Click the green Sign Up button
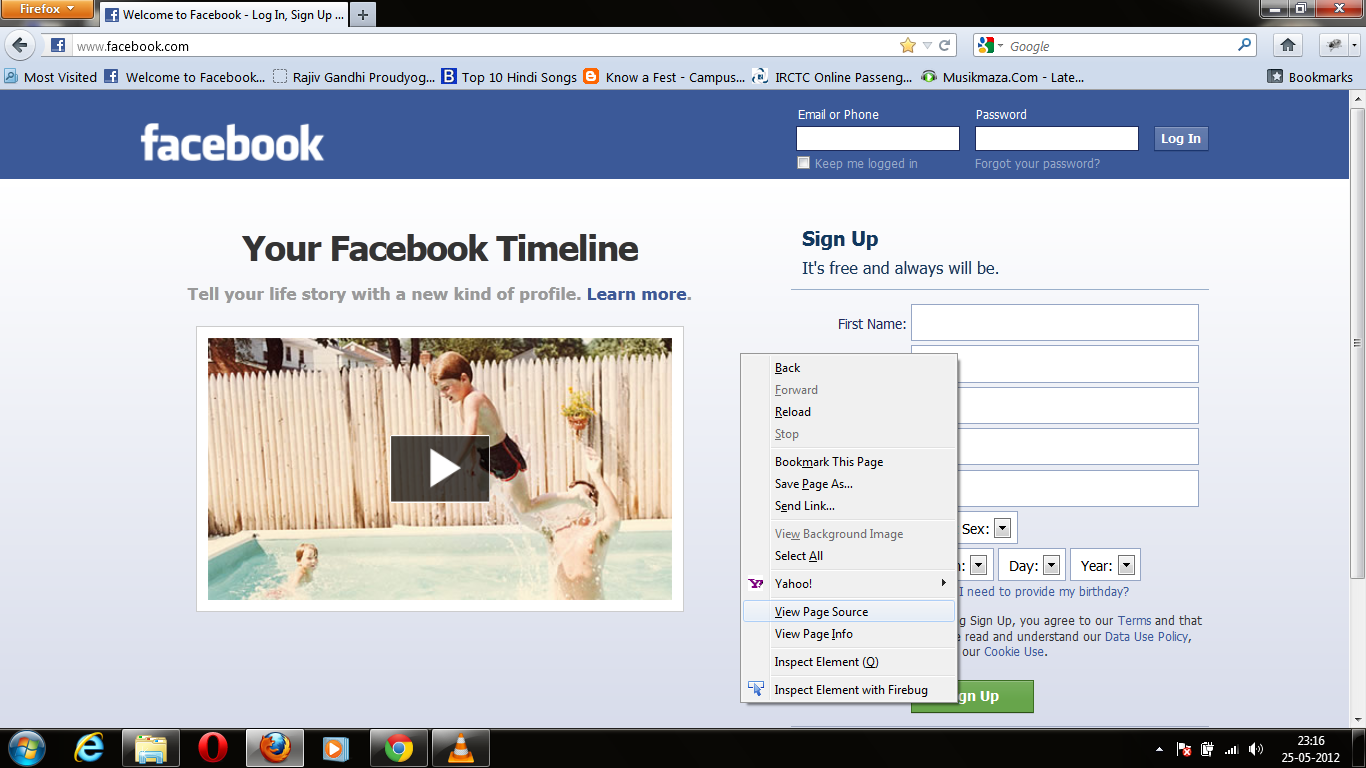Screen dimensions: 1366x768 972,696
